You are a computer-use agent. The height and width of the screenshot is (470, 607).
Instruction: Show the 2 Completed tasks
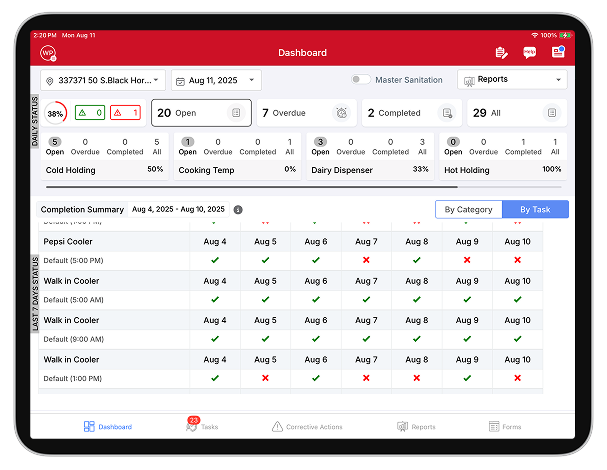(x=410, y=113)
